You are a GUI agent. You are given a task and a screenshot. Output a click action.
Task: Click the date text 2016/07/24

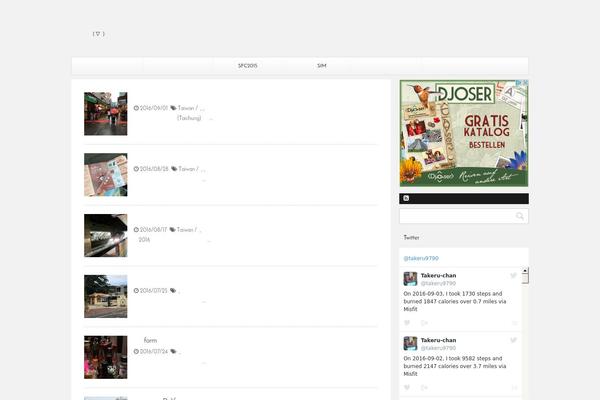(154, 351)
